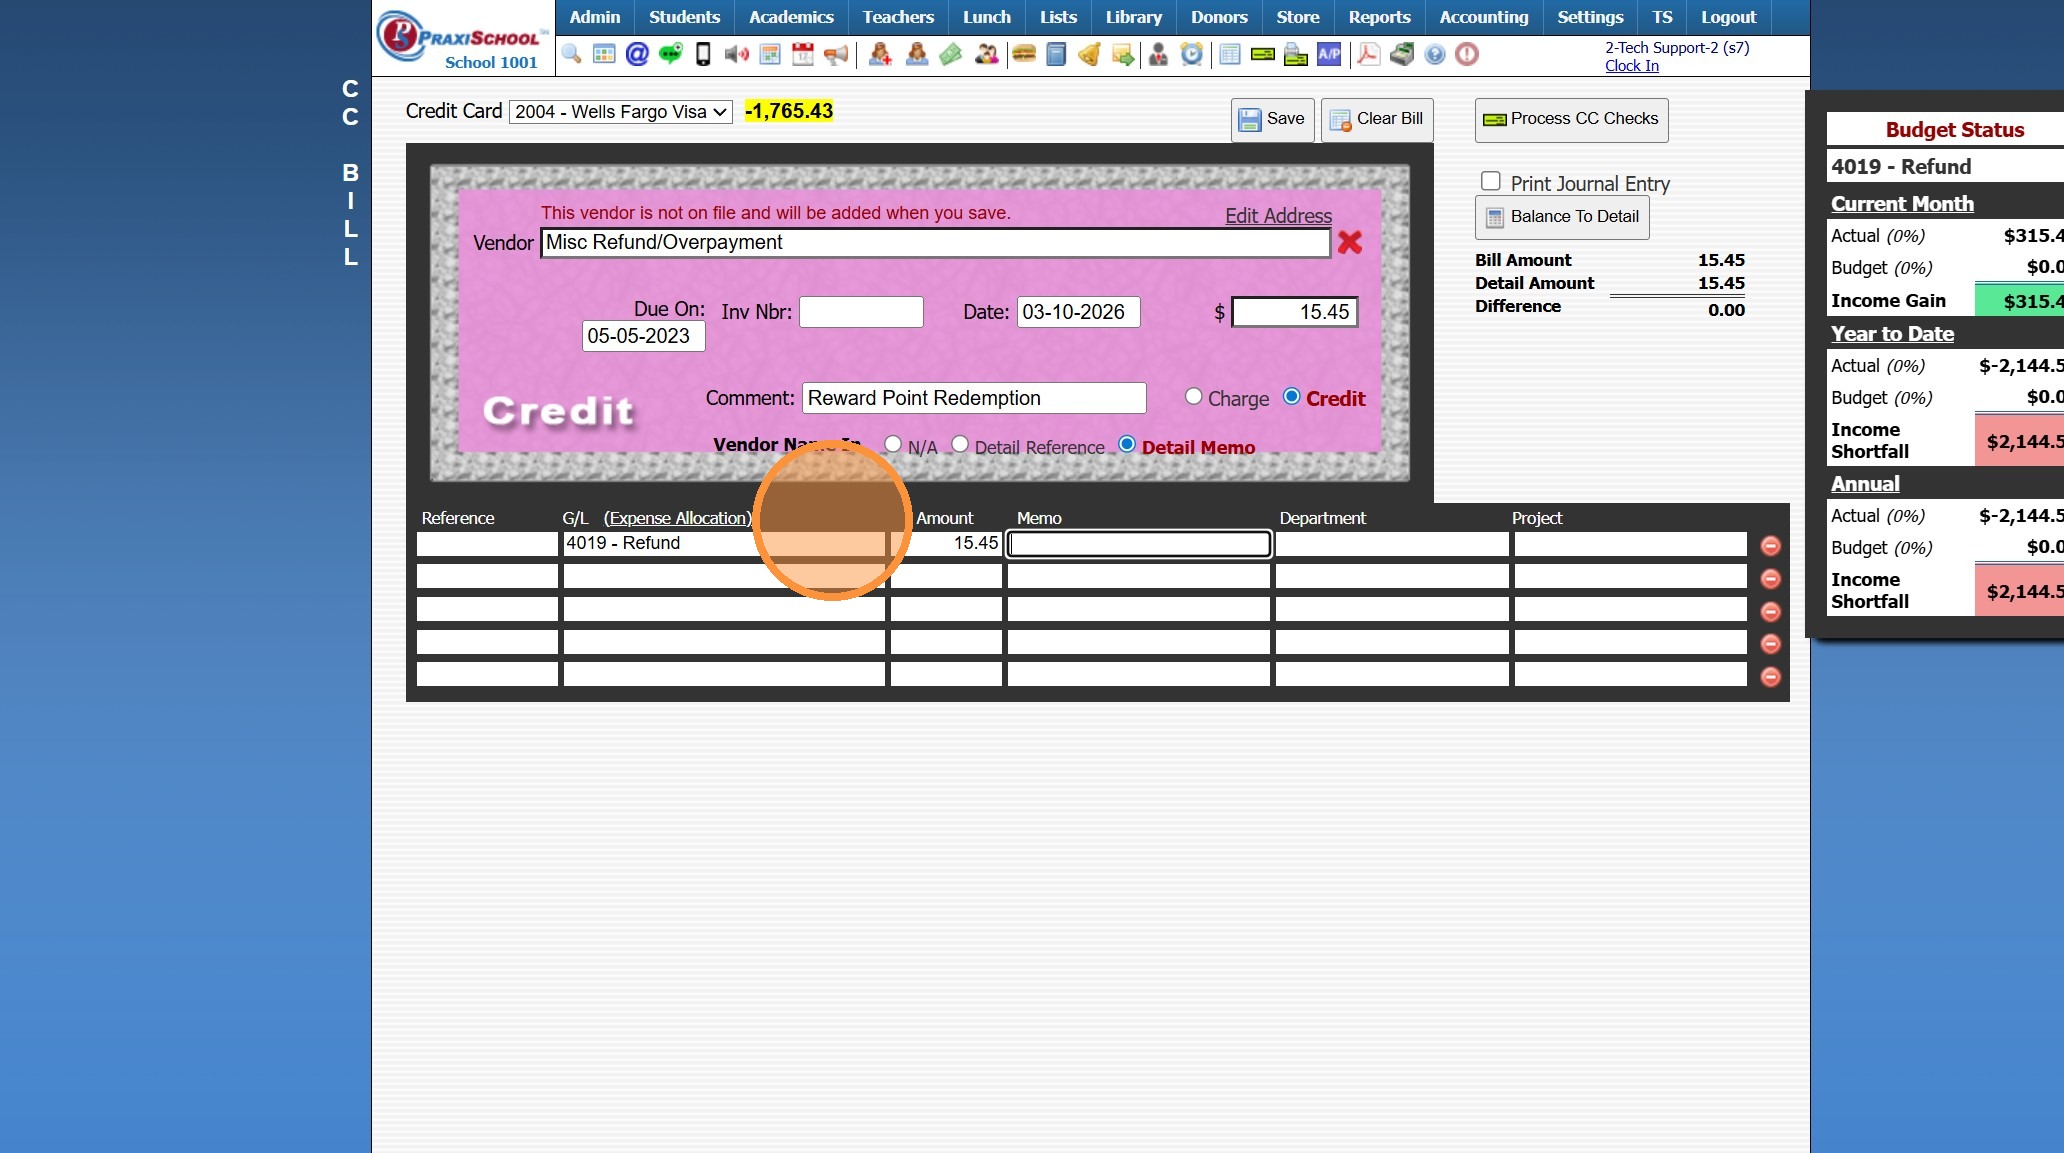Viewport: 2064px width, 1153px height.
Task: Click the green chat bubble icon
Action: pyautogui.click(x=670, y=54)
